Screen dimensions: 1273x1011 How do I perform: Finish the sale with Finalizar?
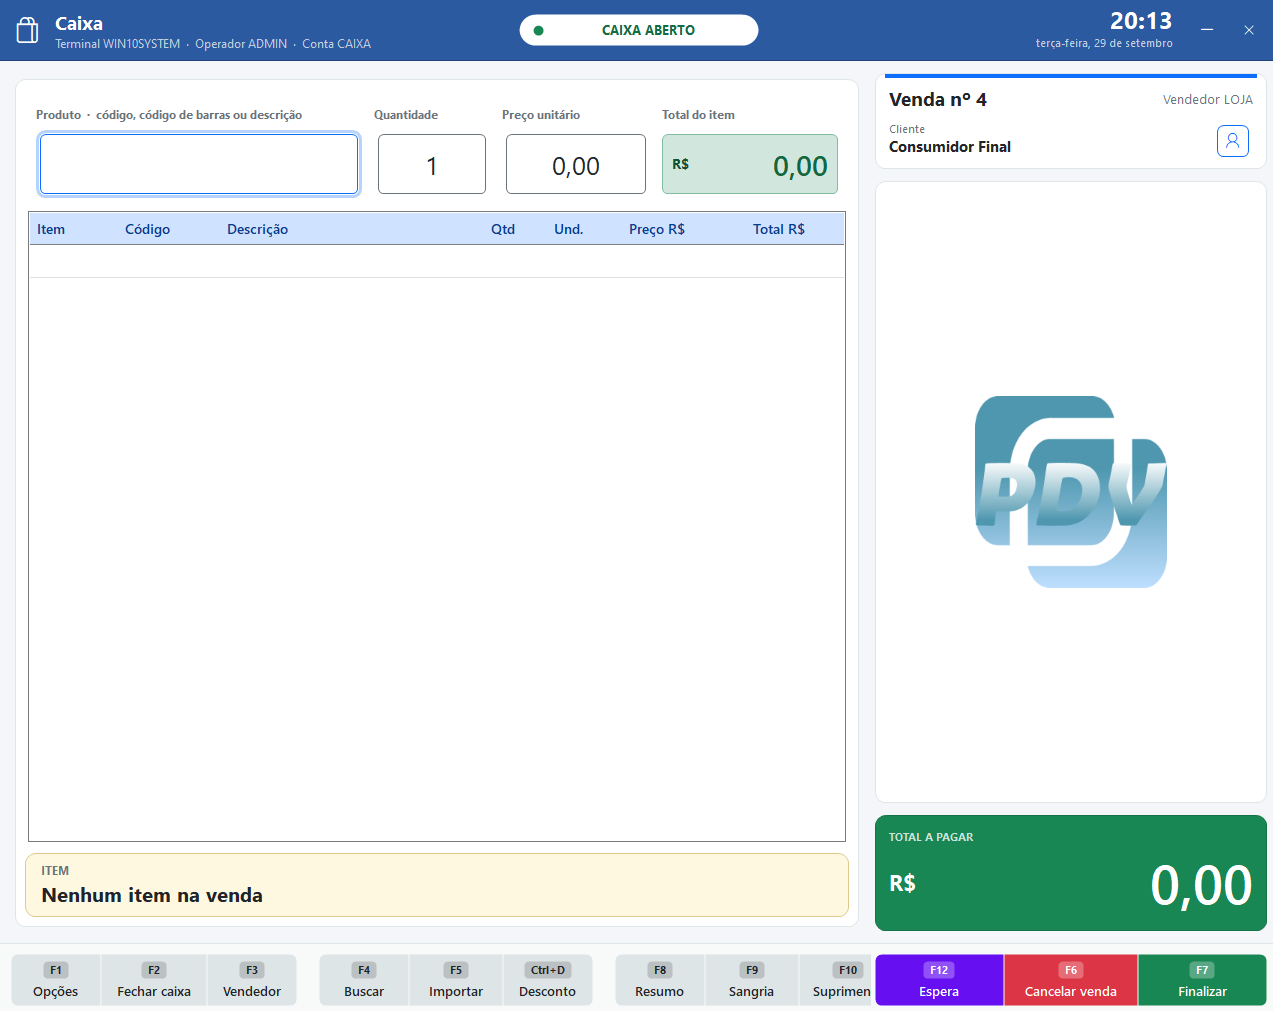tap(1202, 980)
